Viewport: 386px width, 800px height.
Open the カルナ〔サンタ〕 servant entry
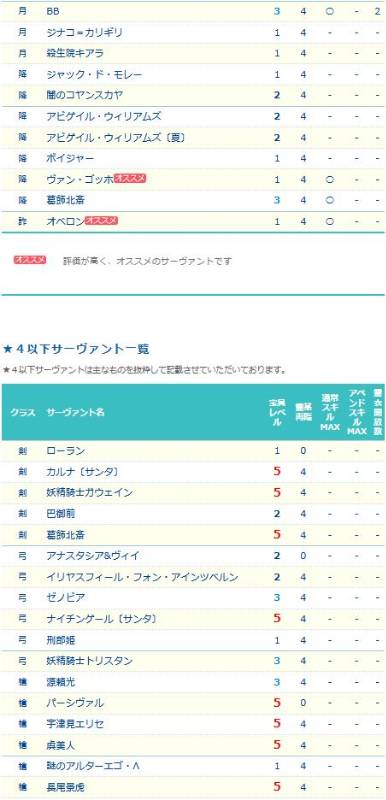click(x=83, y=472)
